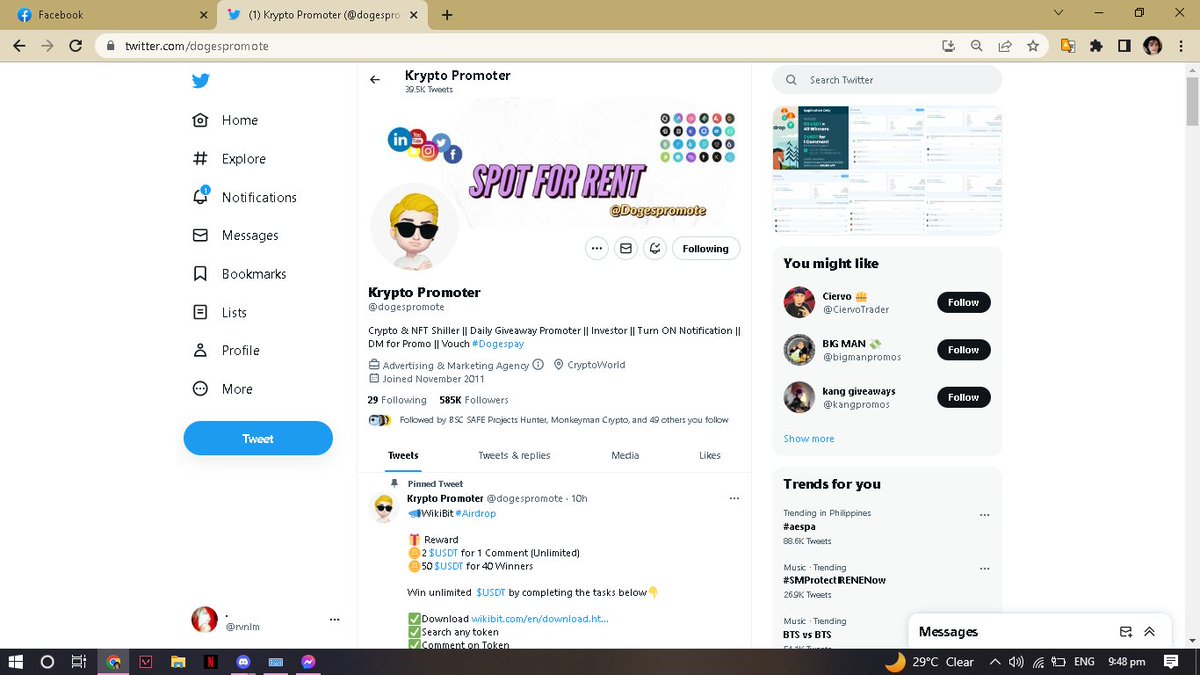Go back with the profile back arrow
The image size is (1200, 675).
375,80
